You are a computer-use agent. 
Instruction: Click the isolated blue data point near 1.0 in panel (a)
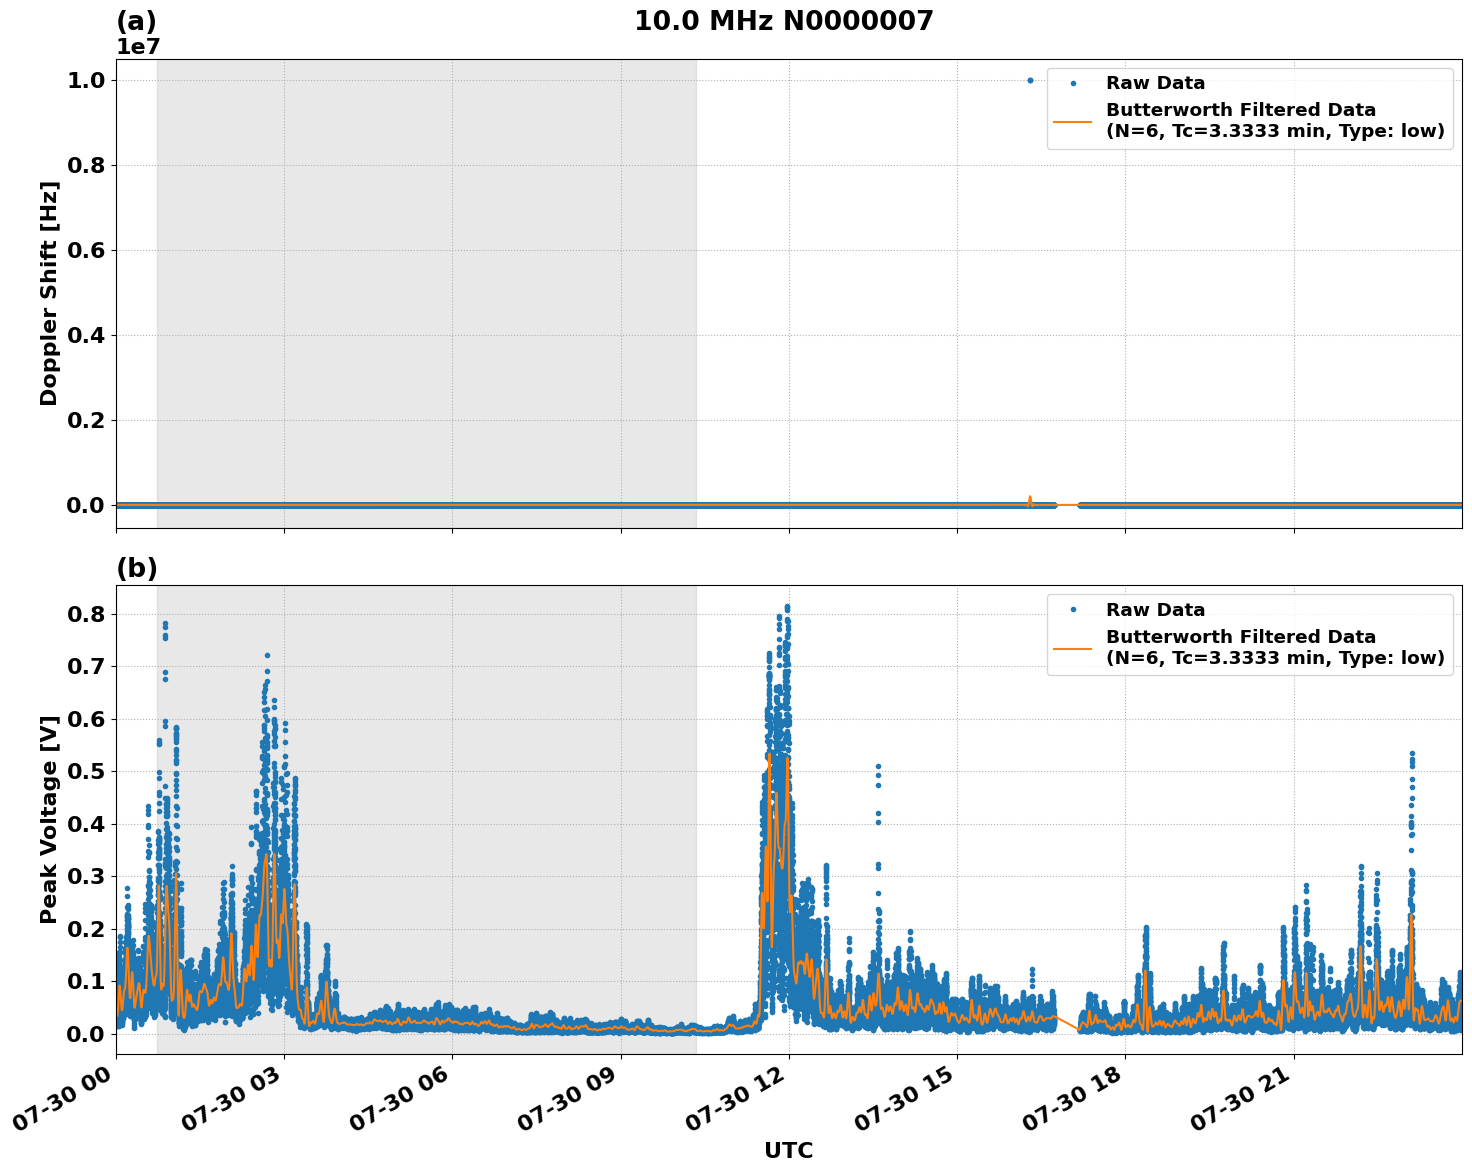pos(1030,79)
